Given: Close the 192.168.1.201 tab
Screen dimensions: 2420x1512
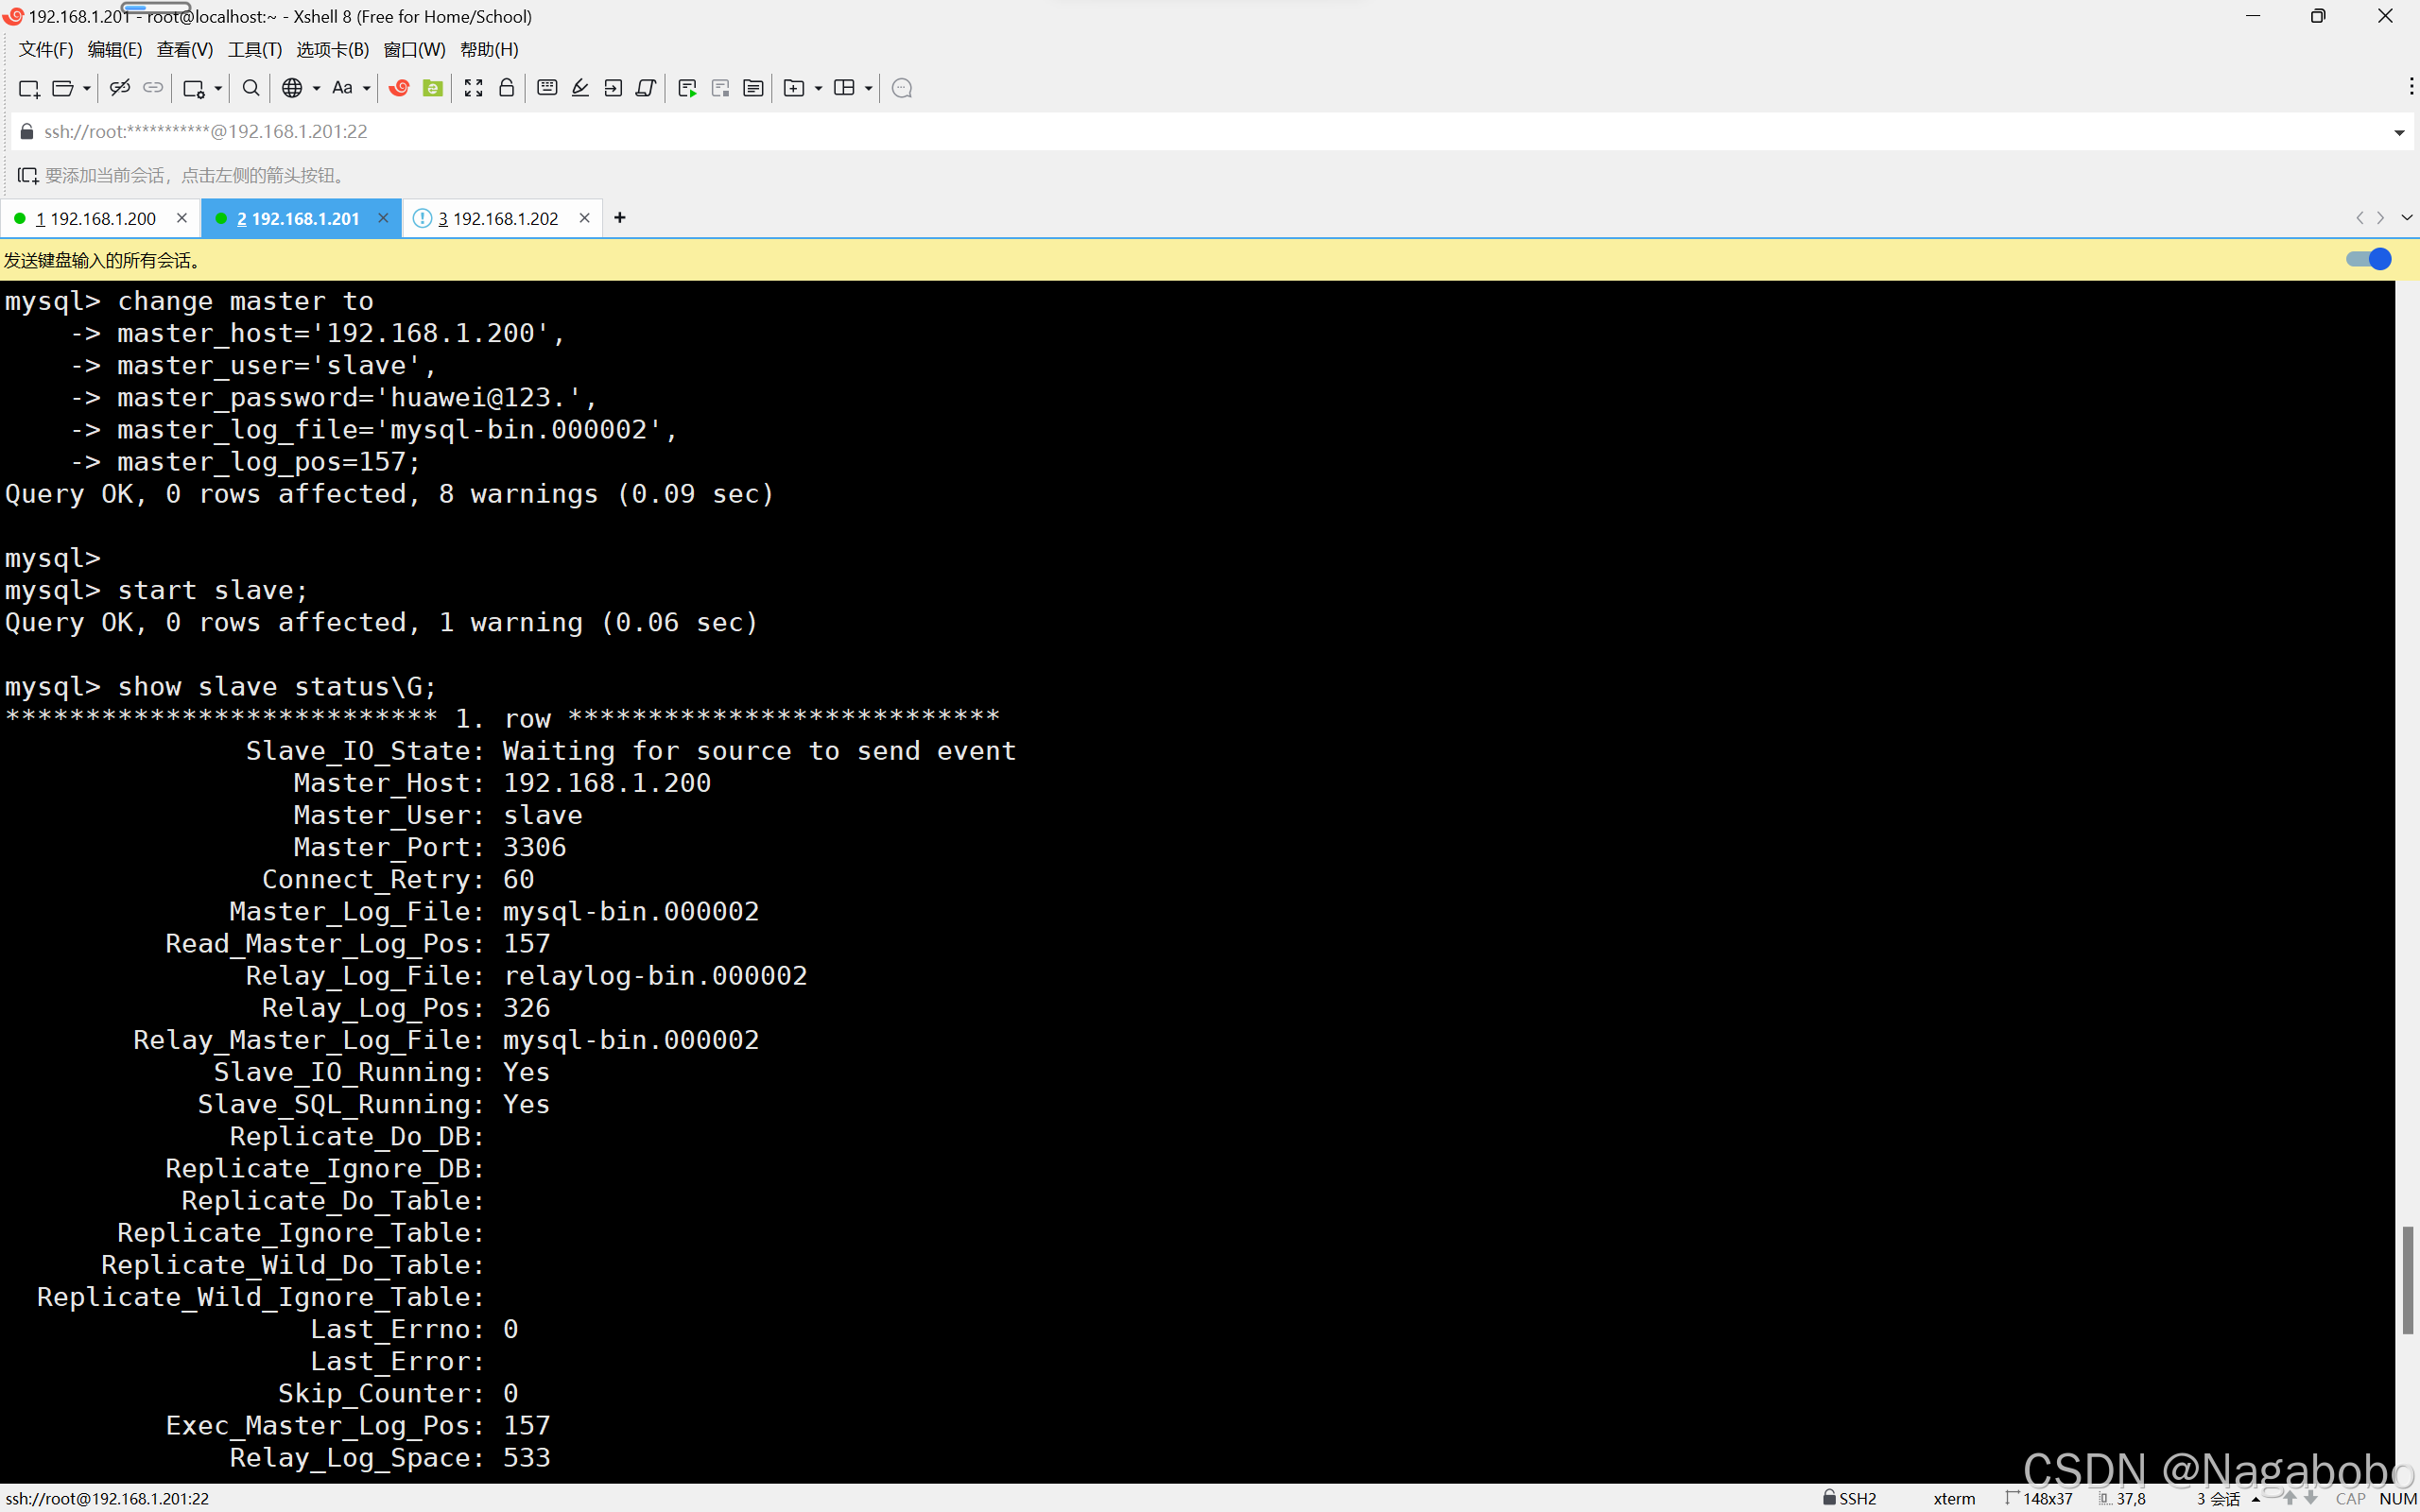Looking at the screenshot, I should (383, 218).
